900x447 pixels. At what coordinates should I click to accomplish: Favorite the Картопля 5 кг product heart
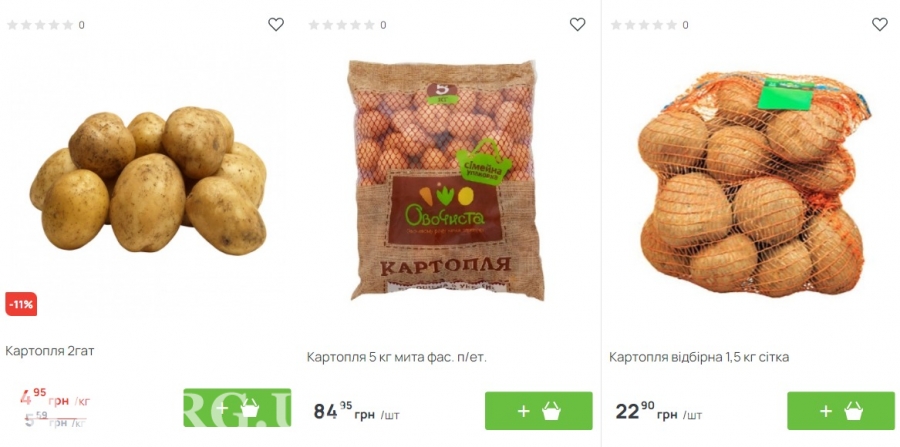click(577, 24)
